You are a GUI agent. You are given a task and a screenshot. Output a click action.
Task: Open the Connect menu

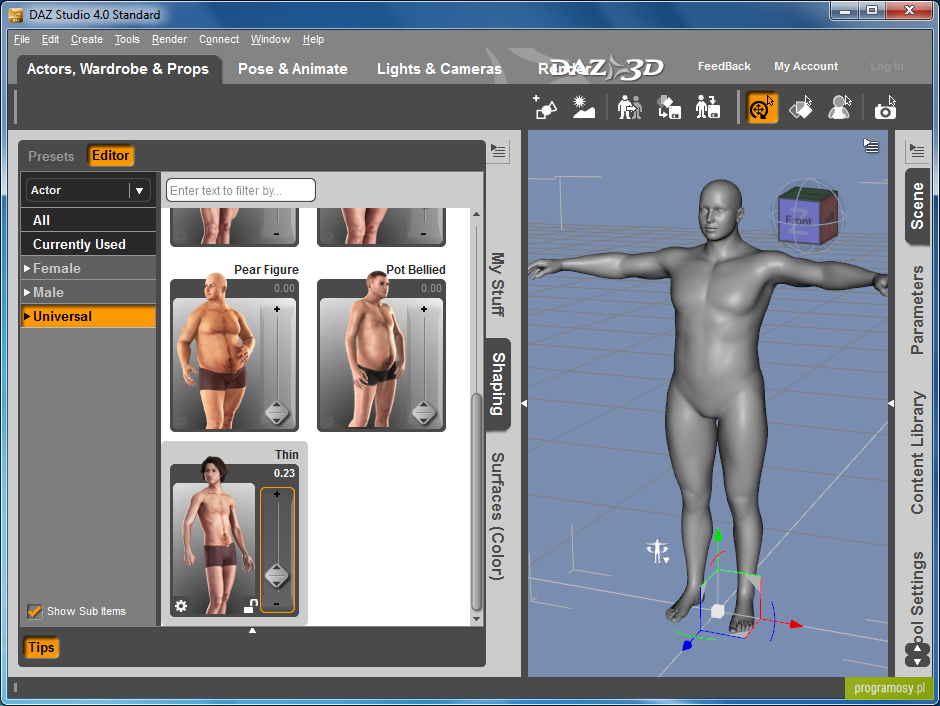(219, 40)
